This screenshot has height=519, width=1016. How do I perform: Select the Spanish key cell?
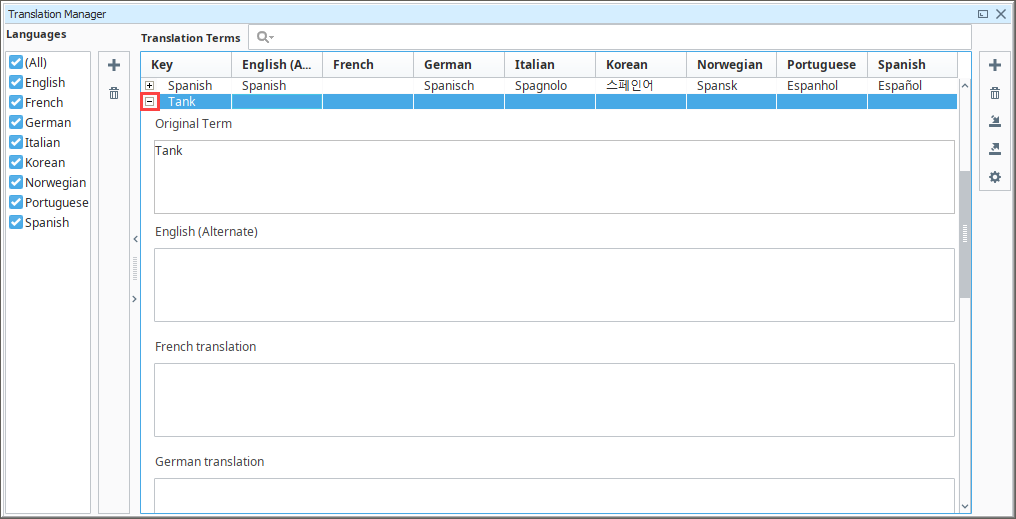[190, 86]
